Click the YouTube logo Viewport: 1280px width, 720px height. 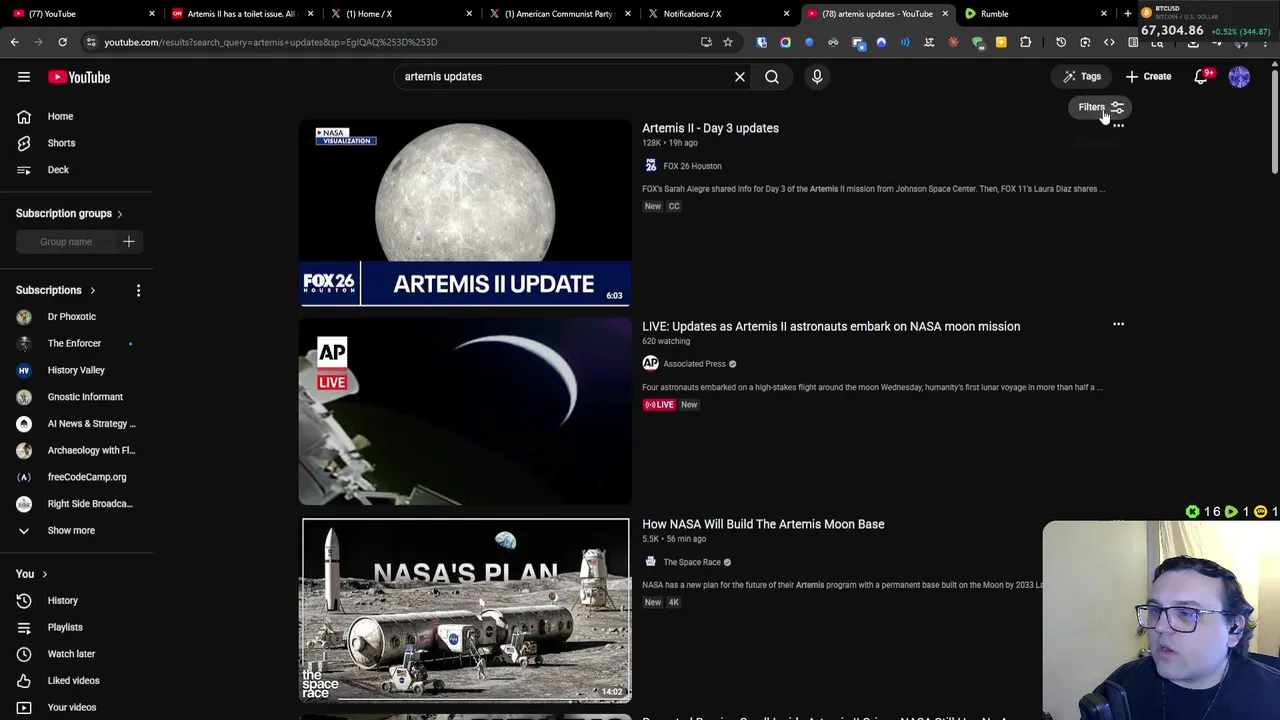pos(79,77)
